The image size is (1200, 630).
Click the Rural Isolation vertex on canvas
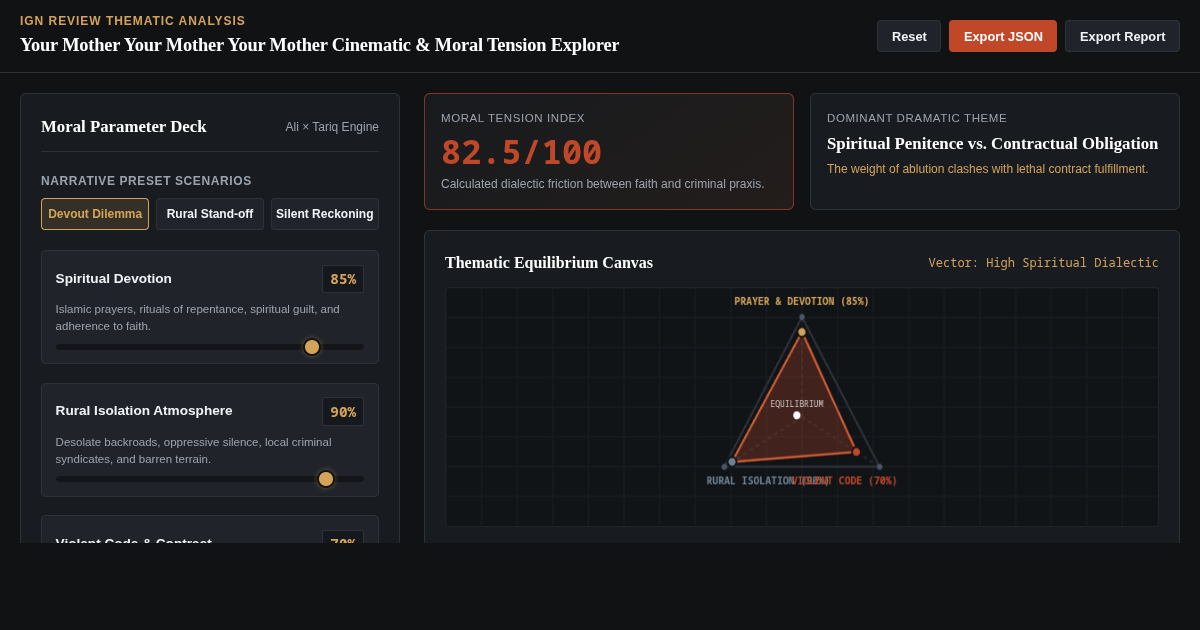(732, 462)
